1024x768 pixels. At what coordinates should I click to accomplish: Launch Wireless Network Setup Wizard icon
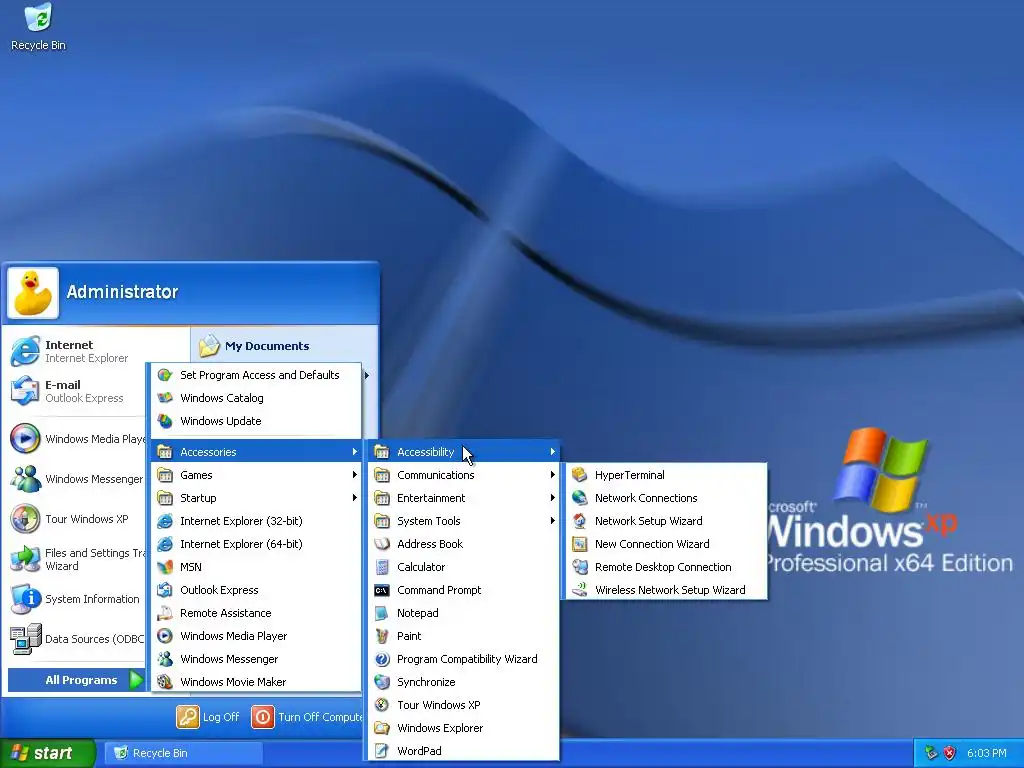[579, 590]
